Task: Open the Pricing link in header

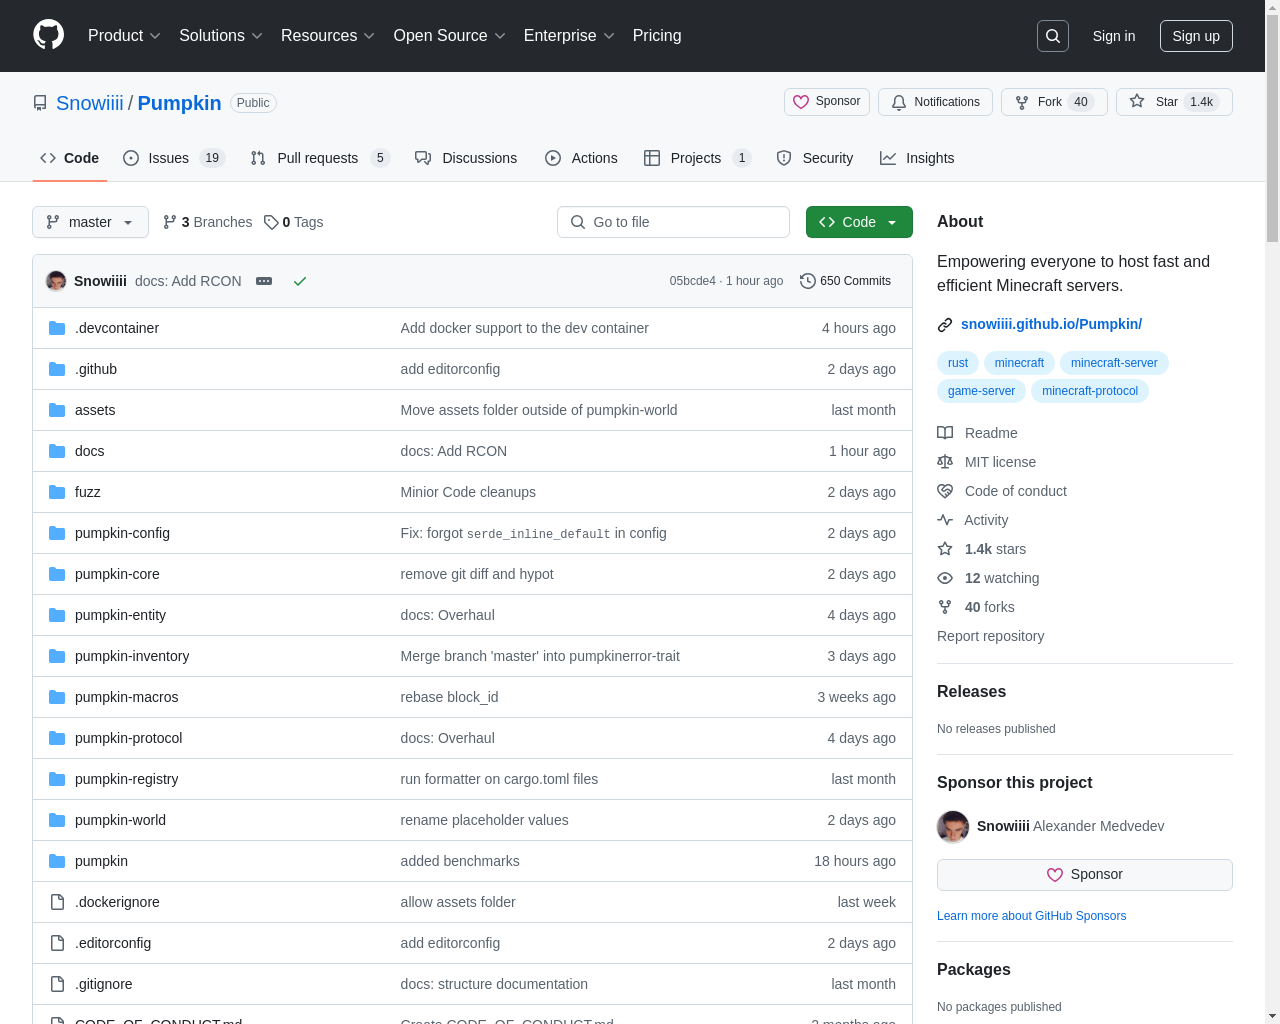Action: 657,36
